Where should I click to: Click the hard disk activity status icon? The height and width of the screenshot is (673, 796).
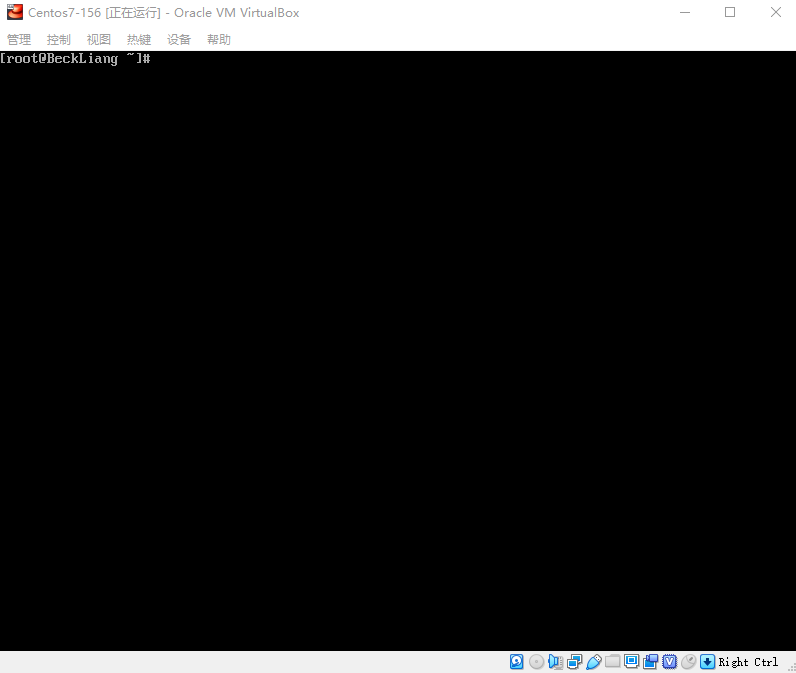click(x=517, y=661)
